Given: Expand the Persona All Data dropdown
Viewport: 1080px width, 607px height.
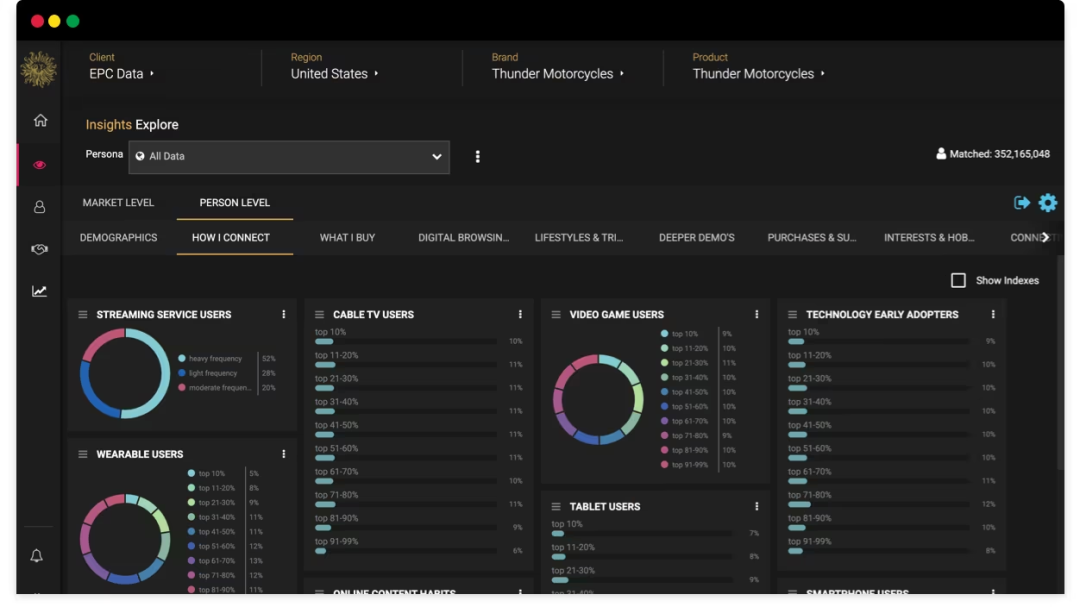Looking at the screenshot, I should [x=289, y=157].
